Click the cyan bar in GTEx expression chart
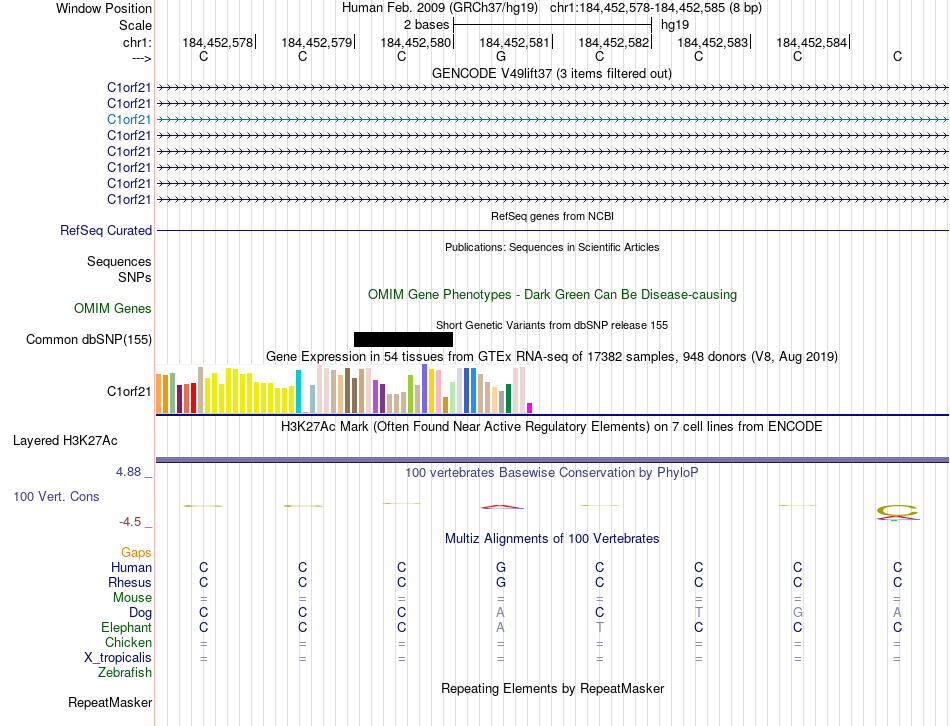This screenshot has width=950, height=726. pyautogui.click(x=298, y=391)
